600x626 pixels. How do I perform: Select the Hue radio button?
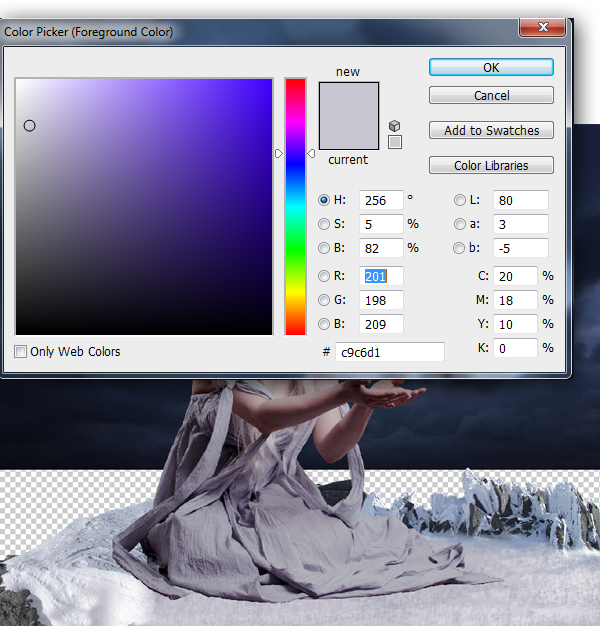pos(324,200)
